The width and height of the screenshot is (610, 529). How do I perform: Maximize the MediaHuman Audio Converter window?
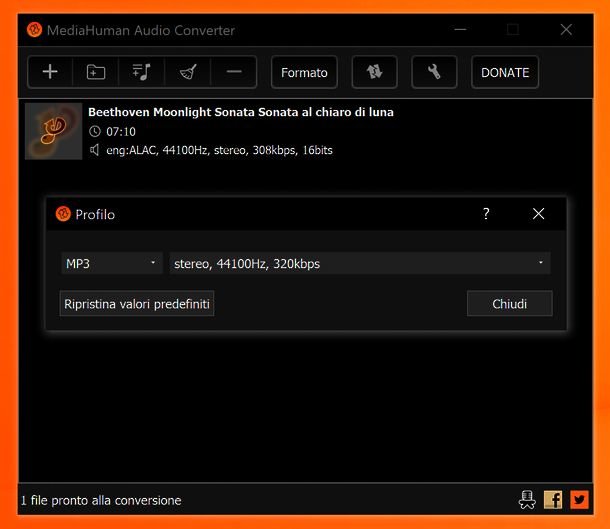[513, 30]
